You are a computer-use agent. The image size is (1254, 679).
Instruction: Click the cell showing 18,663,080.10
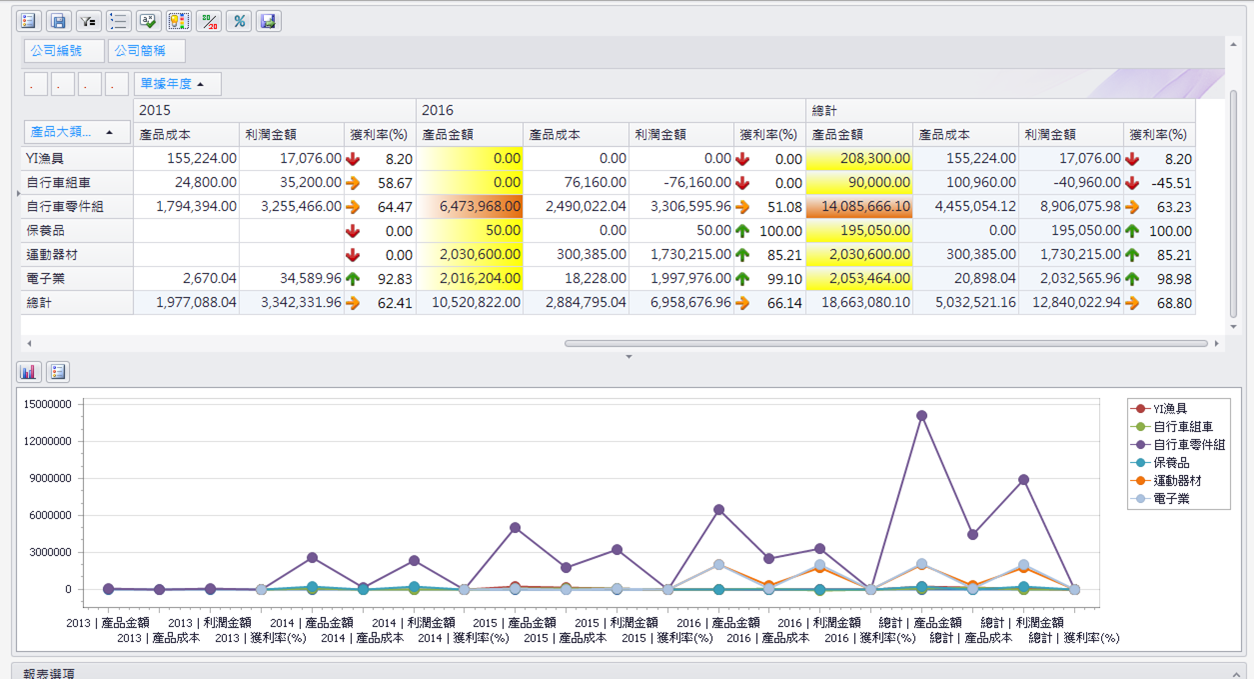point(860,302)
